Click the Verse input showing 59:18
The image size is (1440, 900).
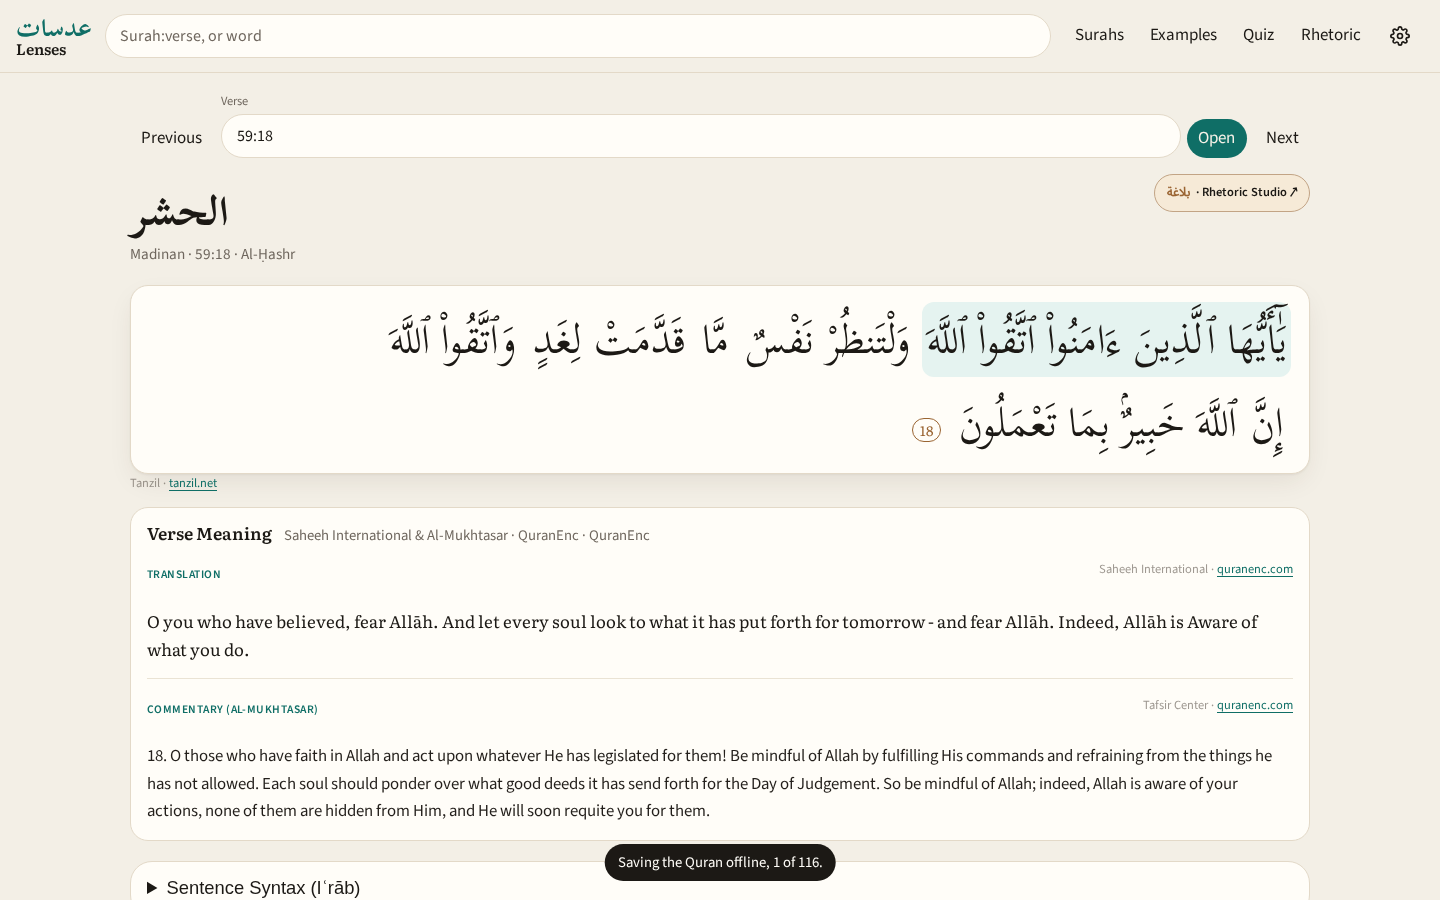[700, 136]
